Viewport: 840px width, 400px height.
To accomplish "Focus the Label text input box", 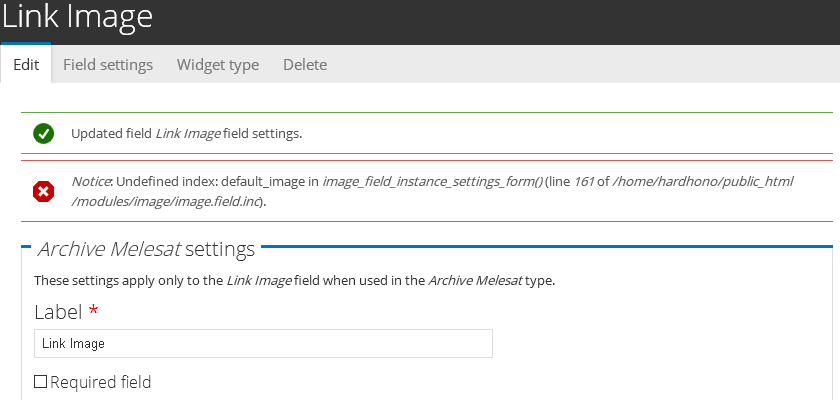I will [263, 343].
